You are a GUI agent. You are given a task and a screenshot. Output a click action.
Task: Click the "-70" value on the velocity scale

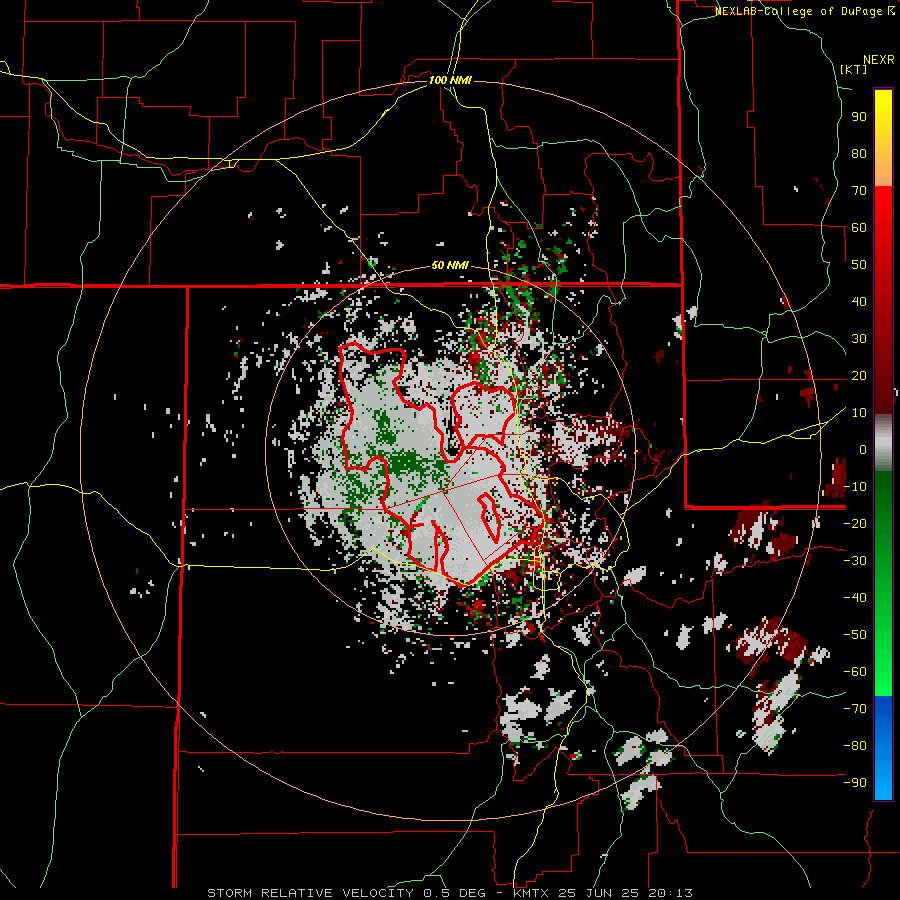click(855, 709)
